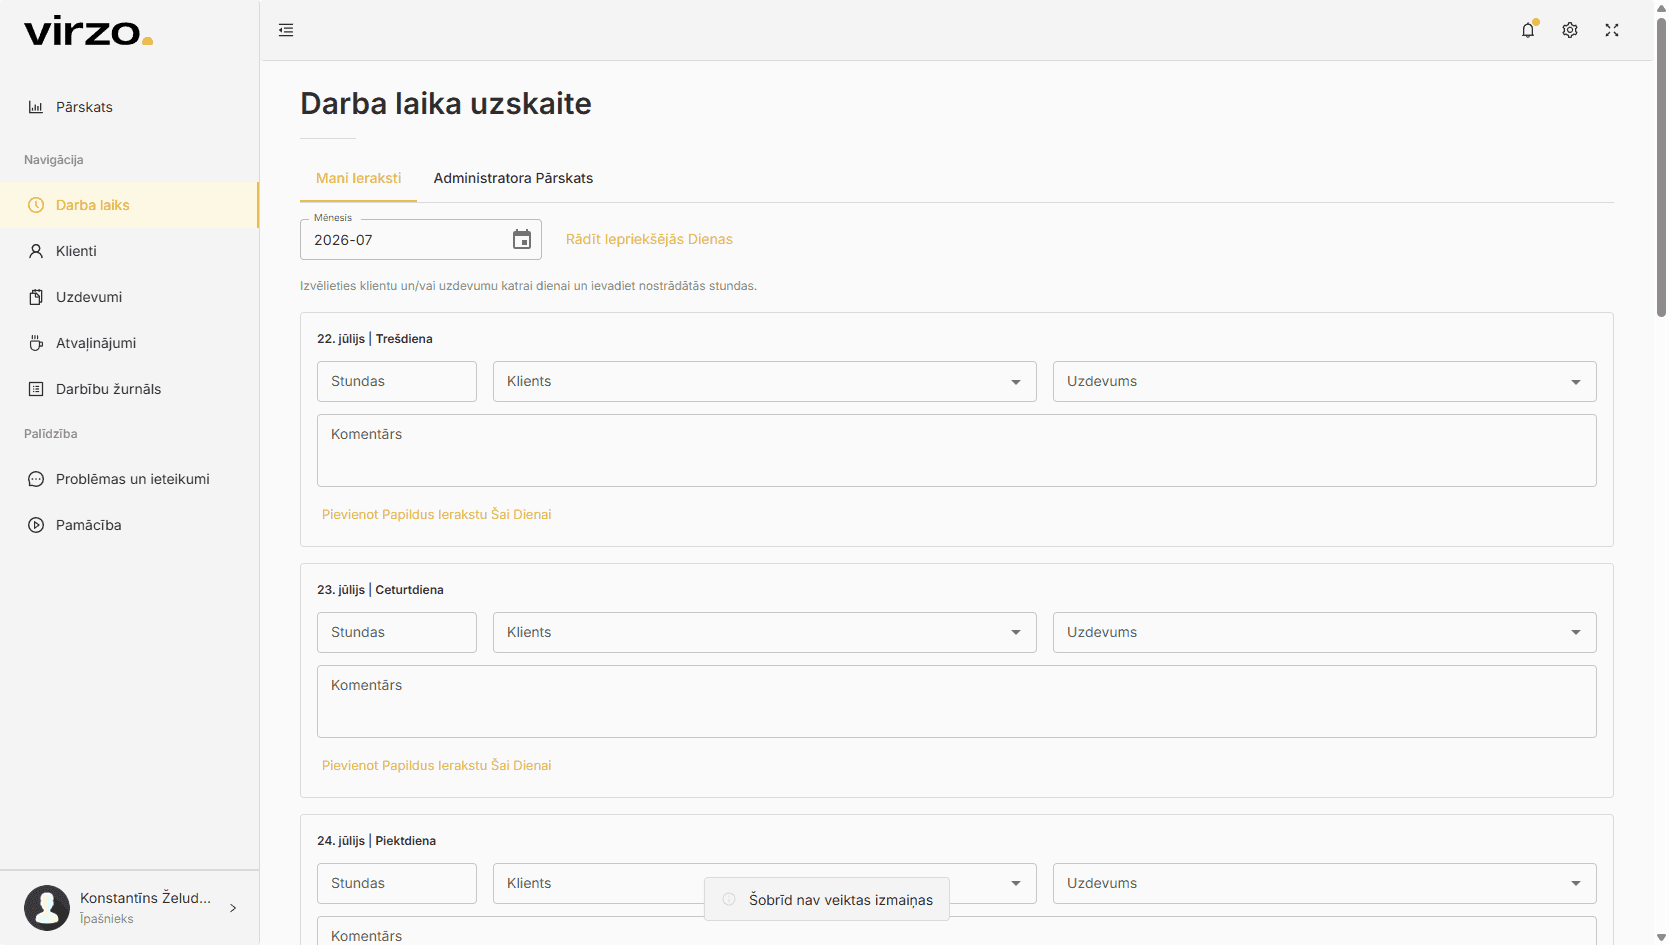This screenshot has width=1669, height=945.
Task: Expand the user profile chevron for Konstantīns
Action: (233, 908)
